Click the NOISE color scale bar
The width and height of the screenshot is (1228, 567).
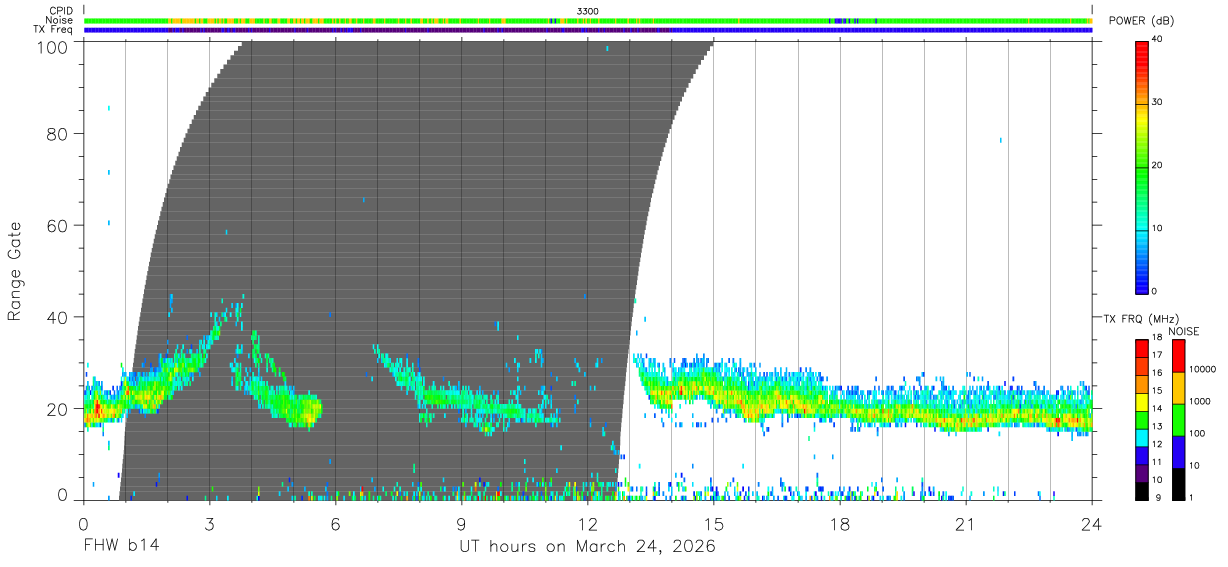click(1177, 420)
